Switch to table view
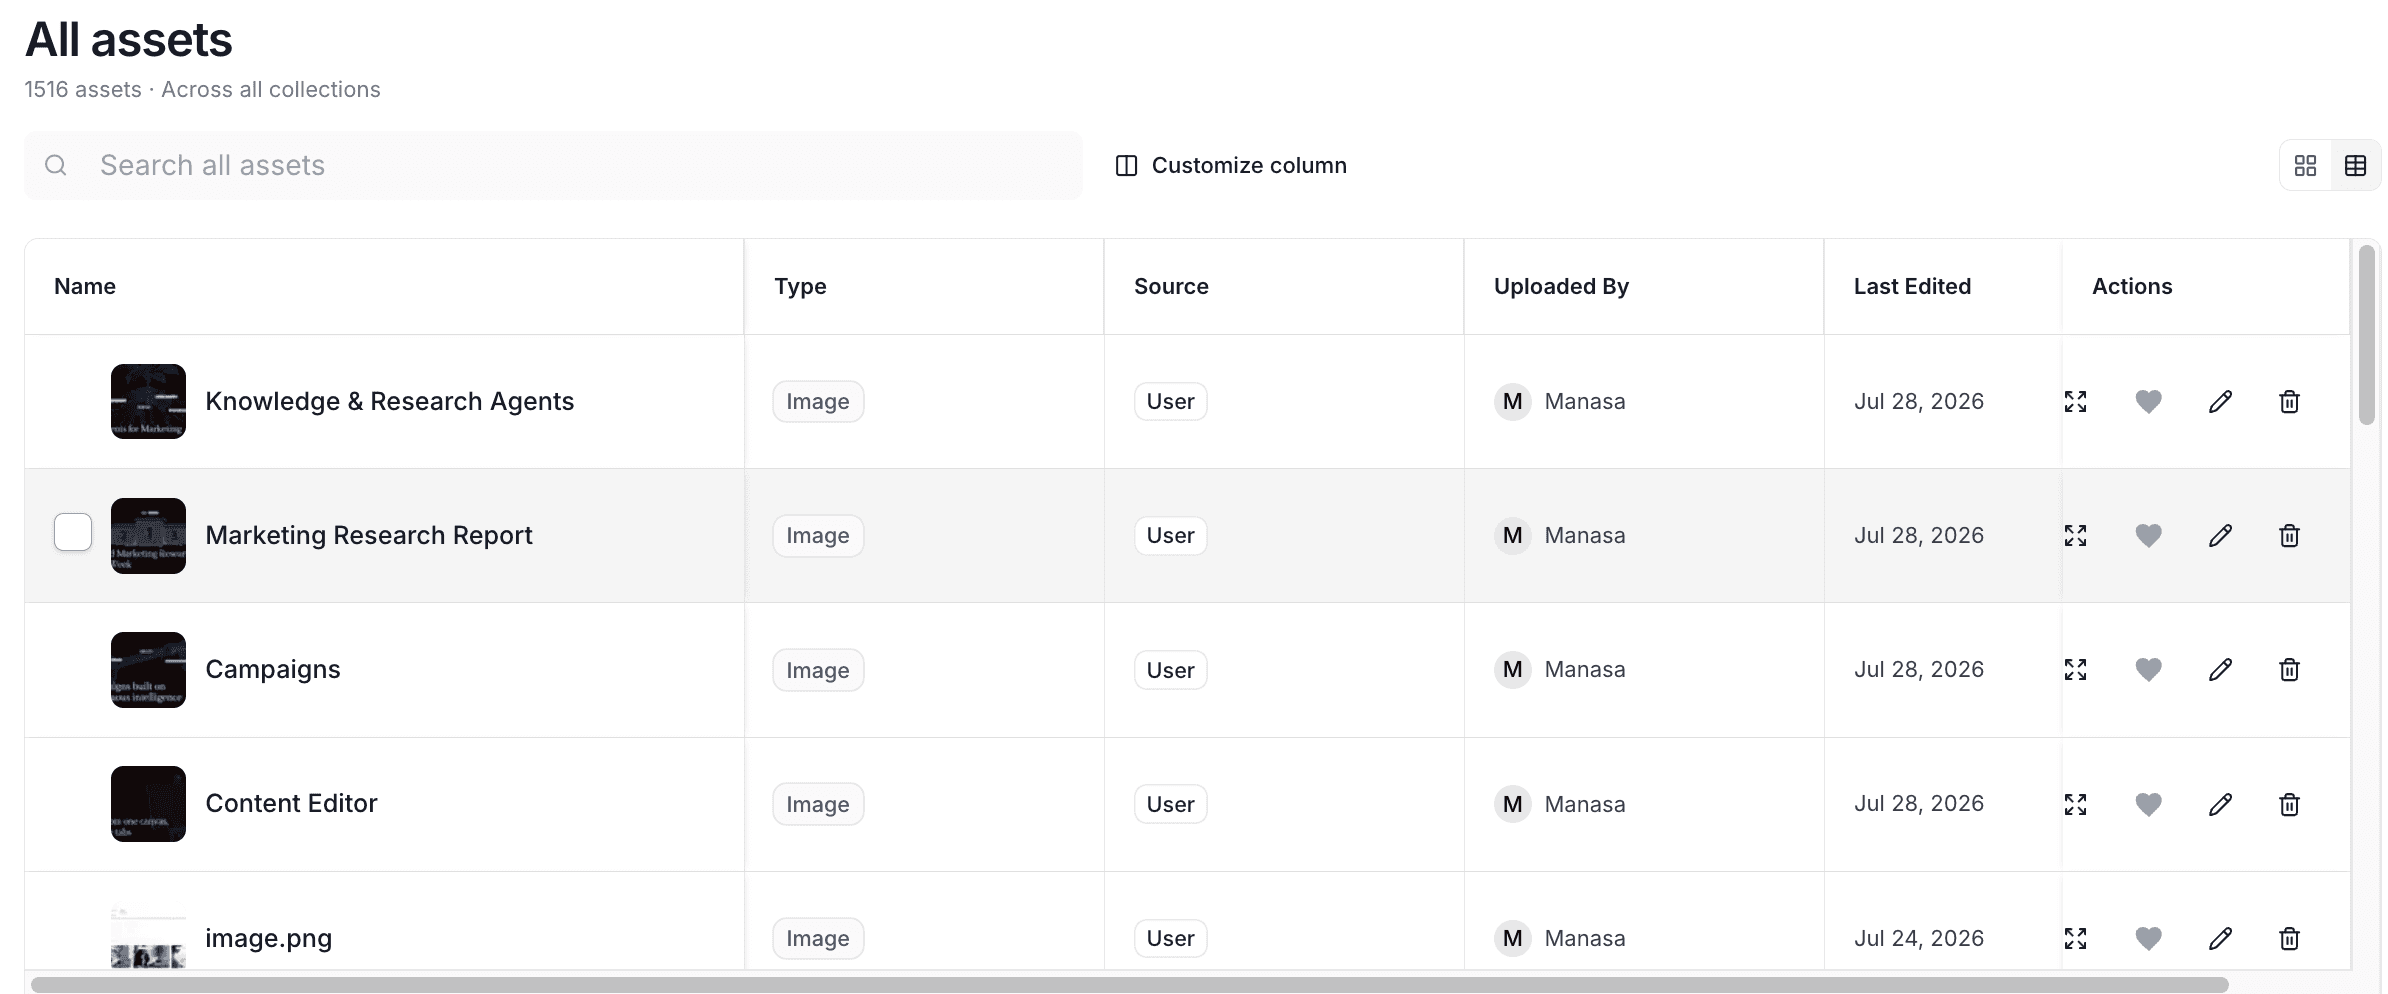Image resolution: width=2388 pixels, height=994 pixels. (2355, 165)
